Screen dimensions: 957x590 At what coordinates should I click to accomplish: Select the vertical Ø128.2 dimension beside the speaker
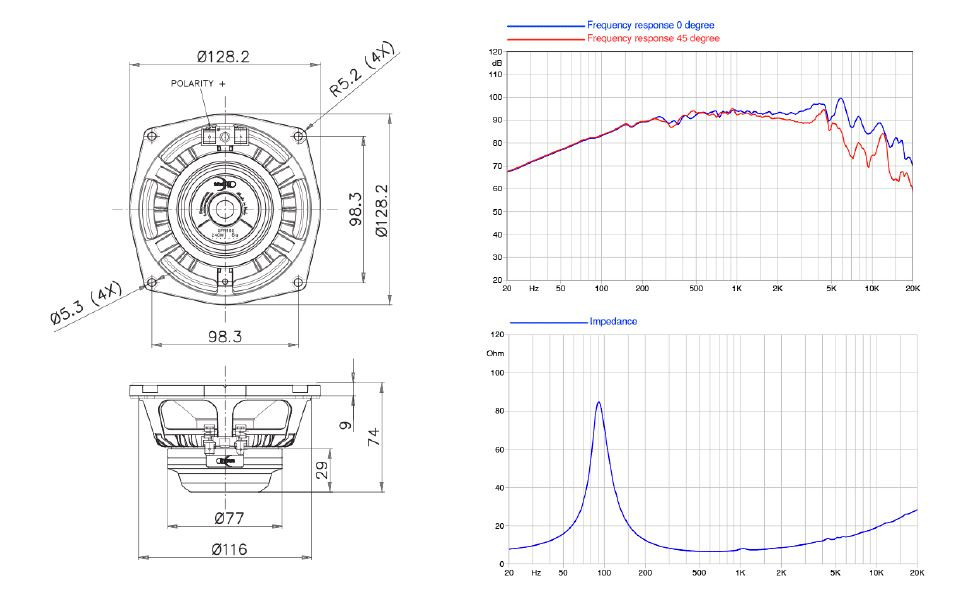381,211
